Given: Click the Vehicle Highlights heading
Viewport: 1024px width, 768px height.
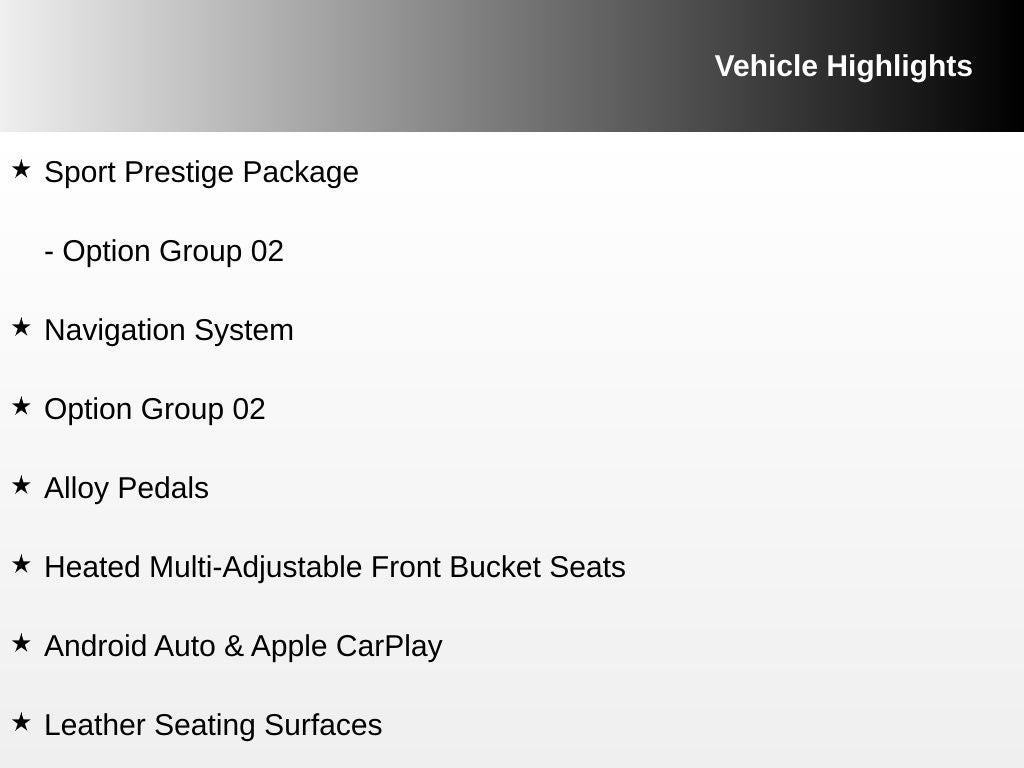Looking at the screenshot, I should coord(843,66).
